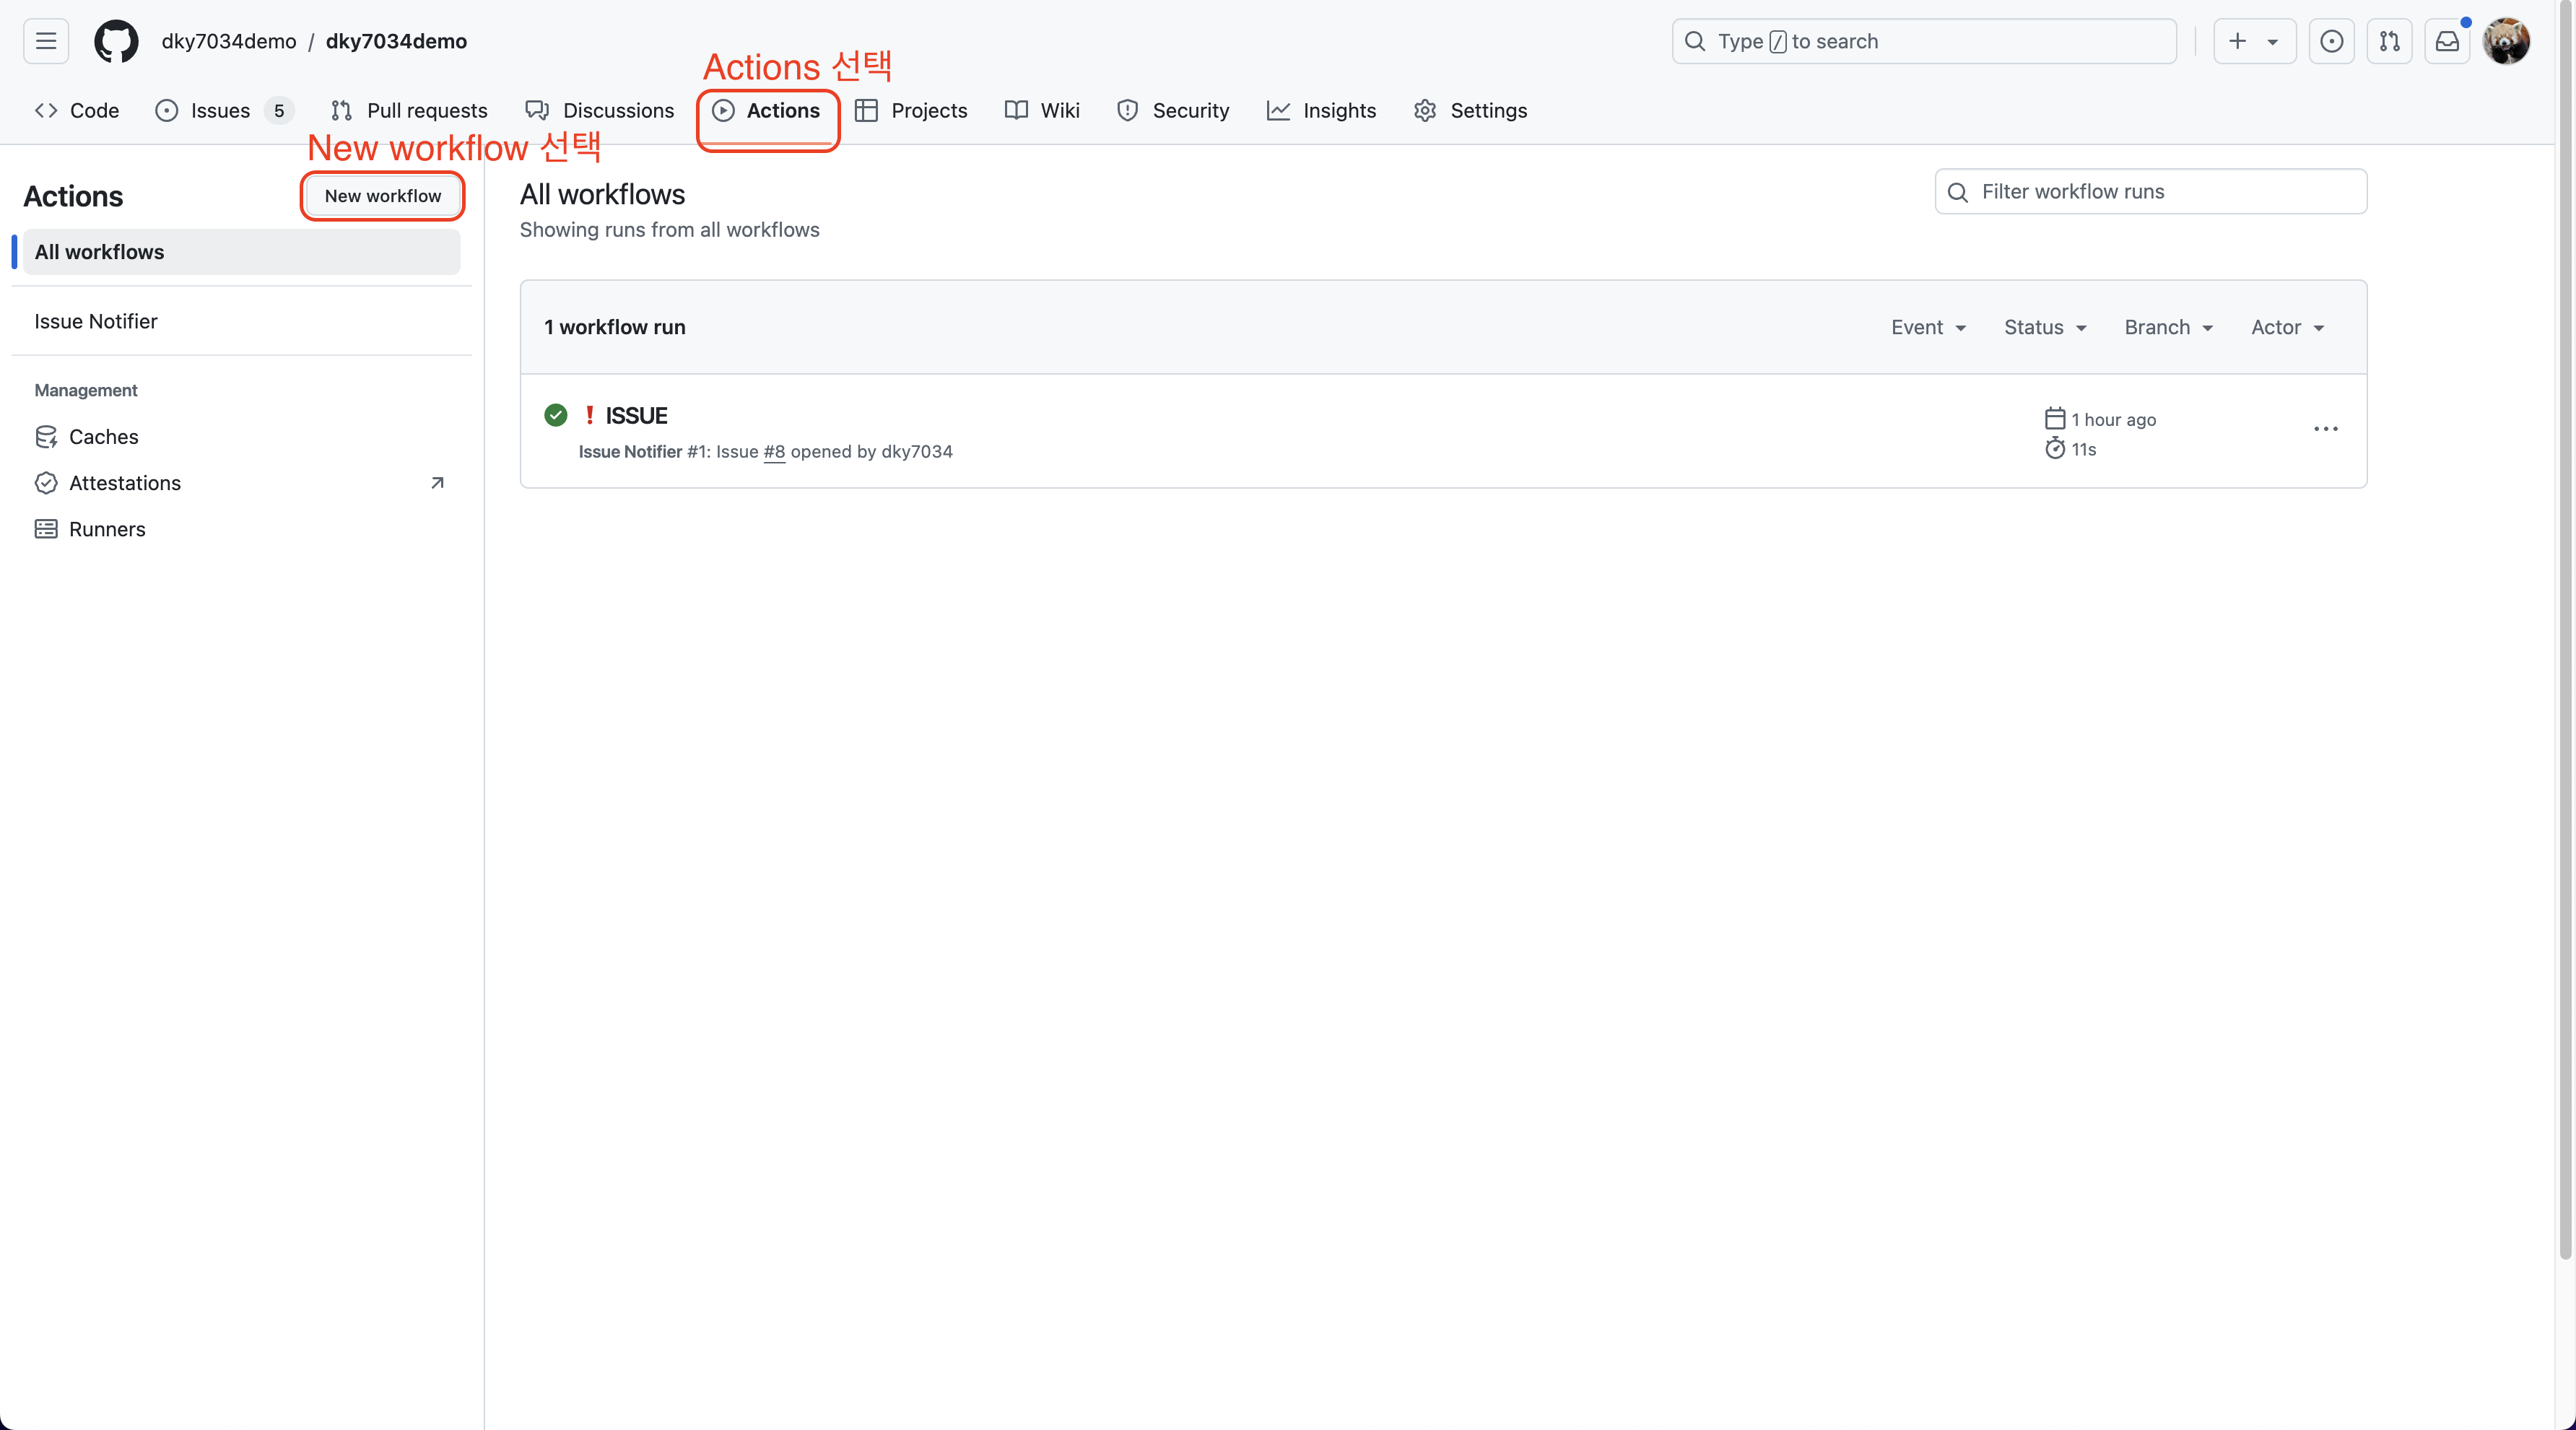Expand the Event filter dropdown
The height and width of the screenshot is (1430, 2576).
[x=1928, y=327]
